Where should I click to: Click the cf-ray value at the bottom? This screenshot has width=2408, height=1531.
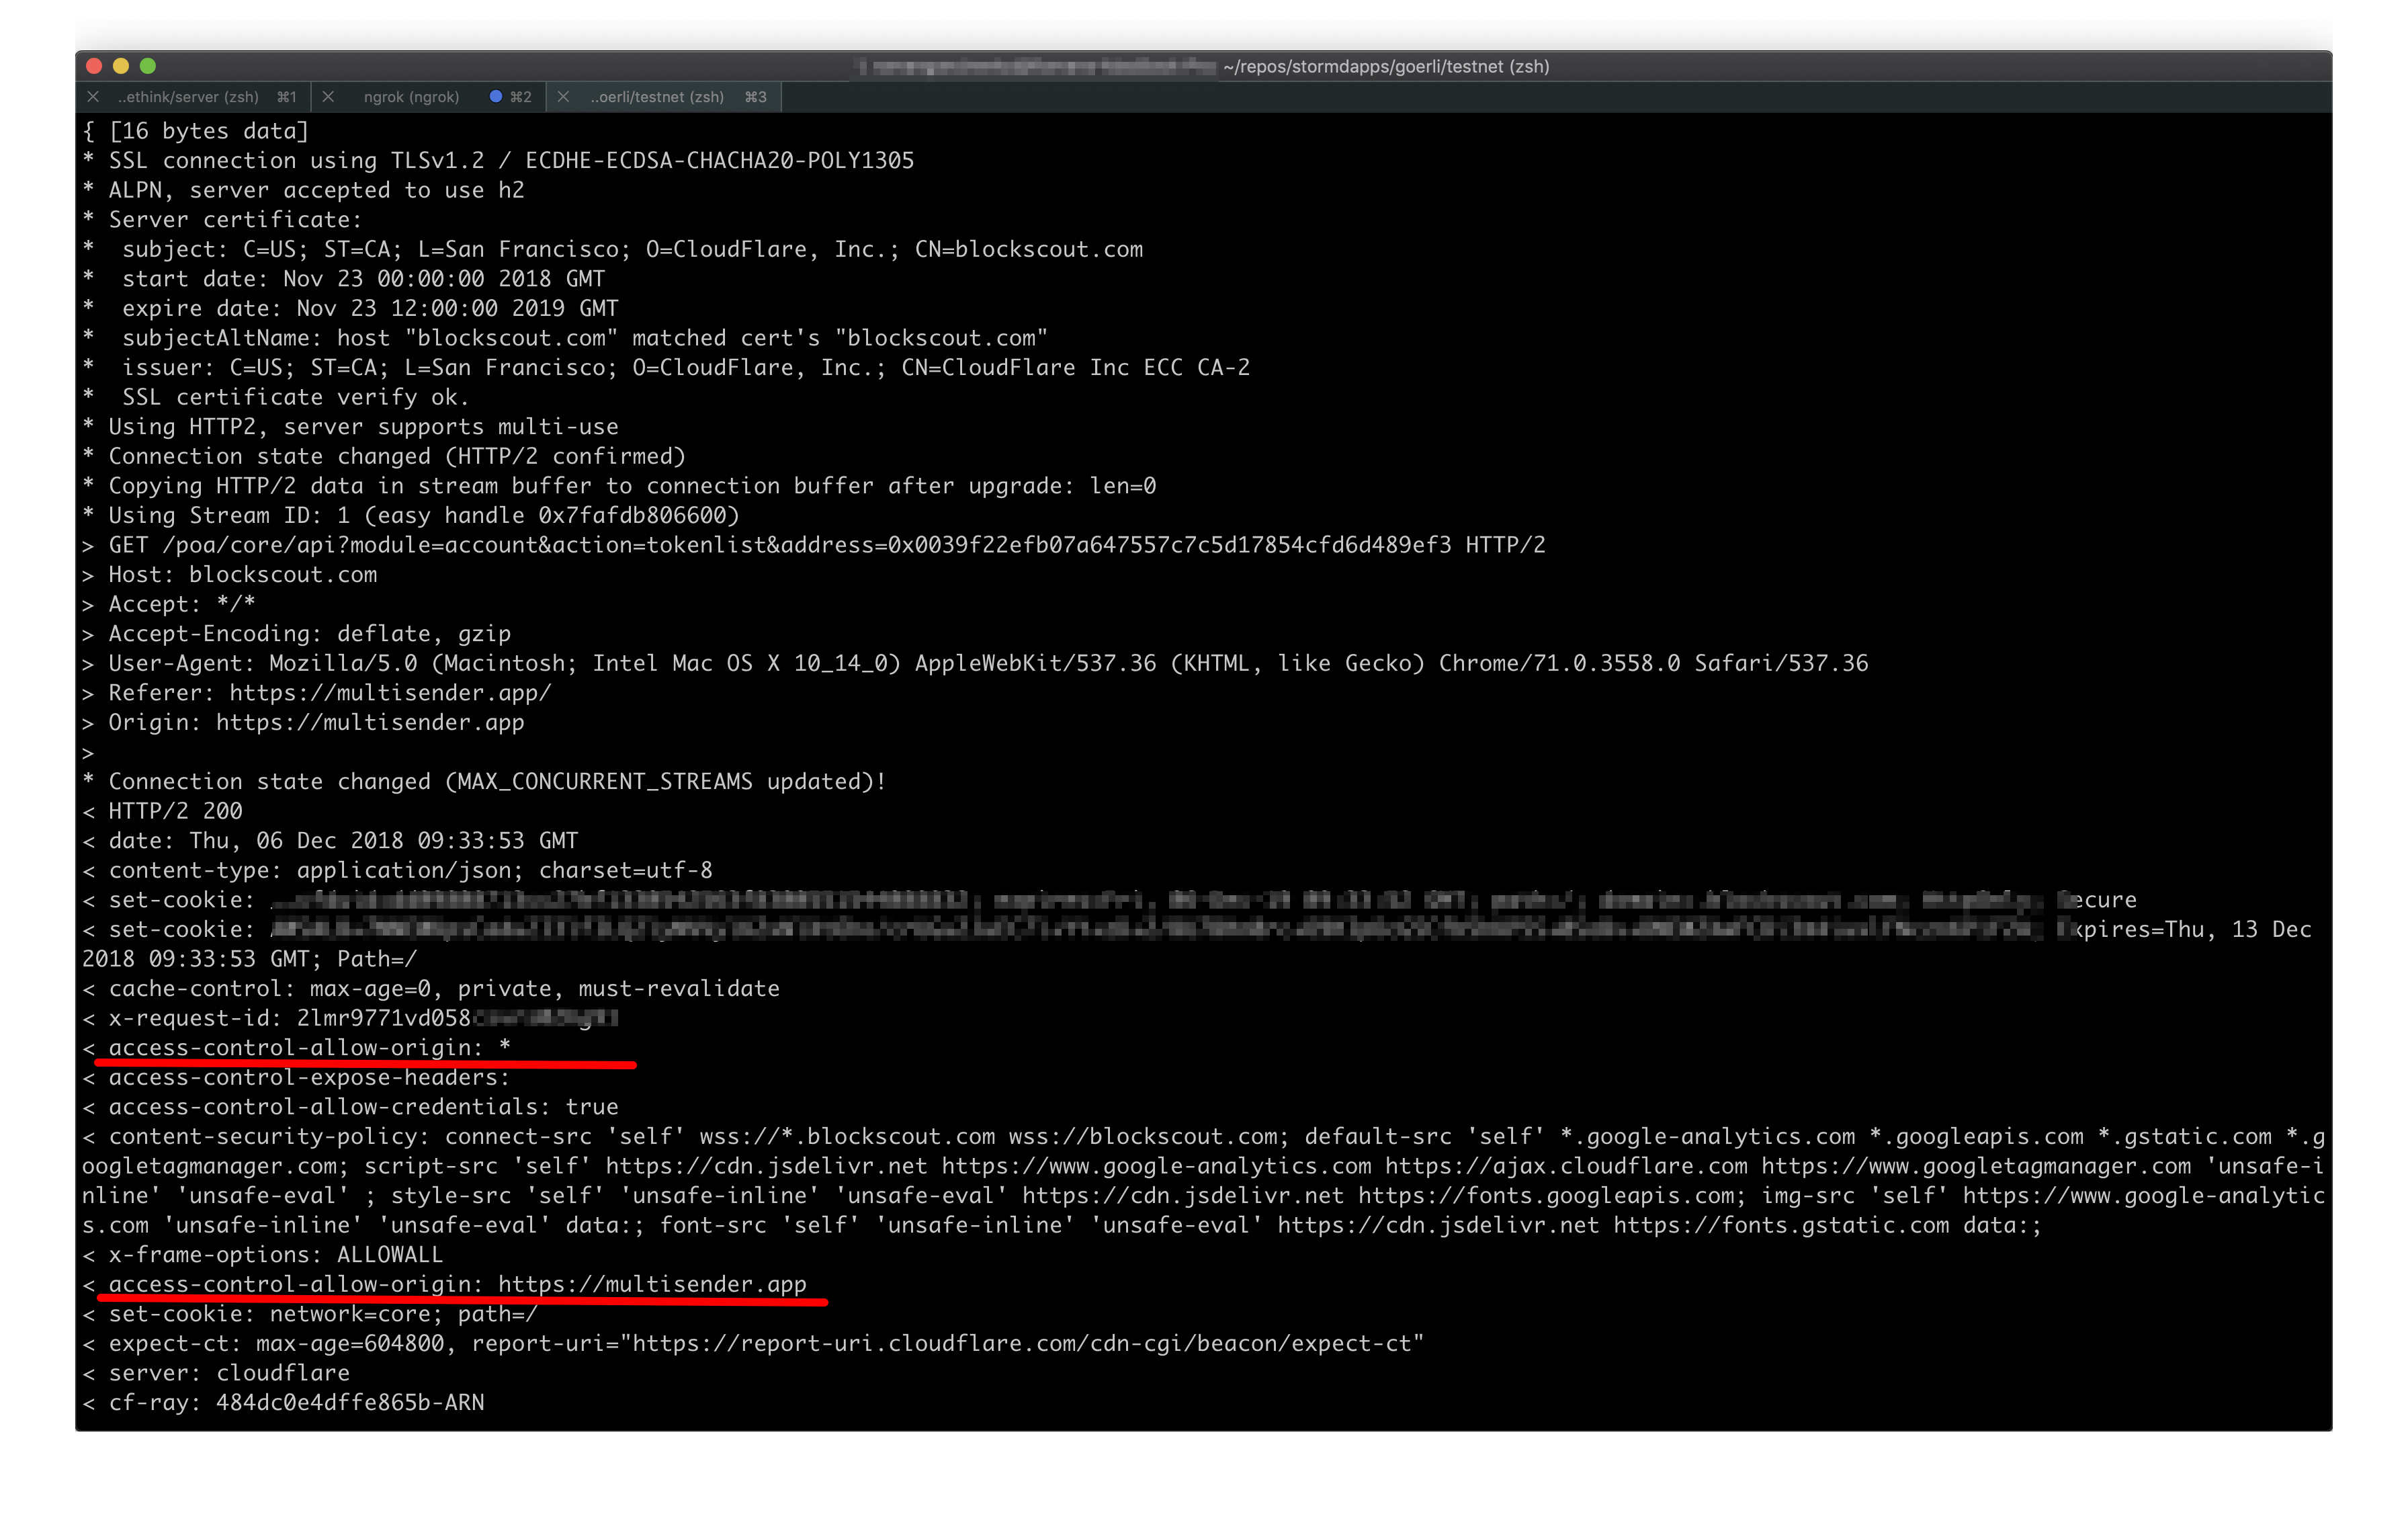point(349,1402)
